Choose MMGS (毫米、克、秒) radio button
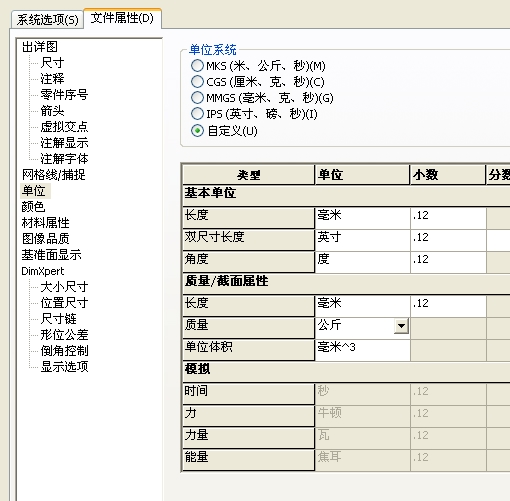 [197, 98]
